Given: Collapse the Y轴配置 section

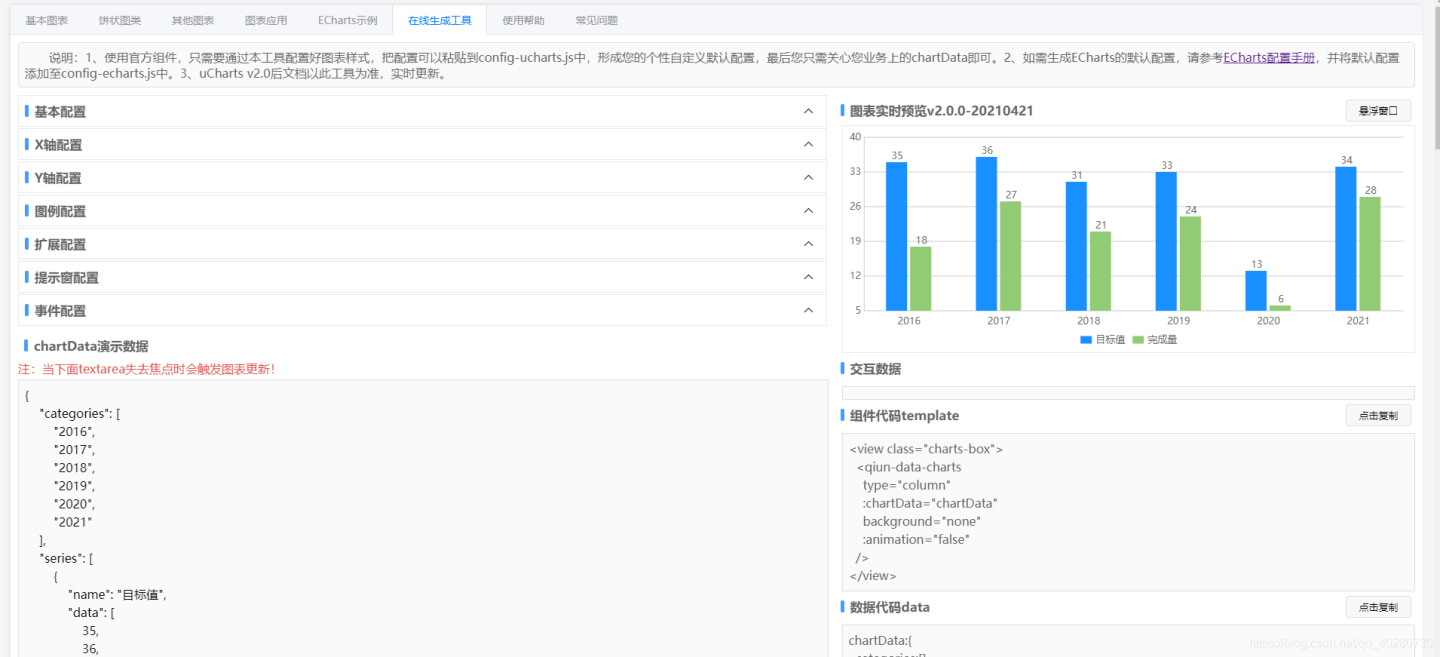Looking at the screenshot, I should click(x=808, y=177).
